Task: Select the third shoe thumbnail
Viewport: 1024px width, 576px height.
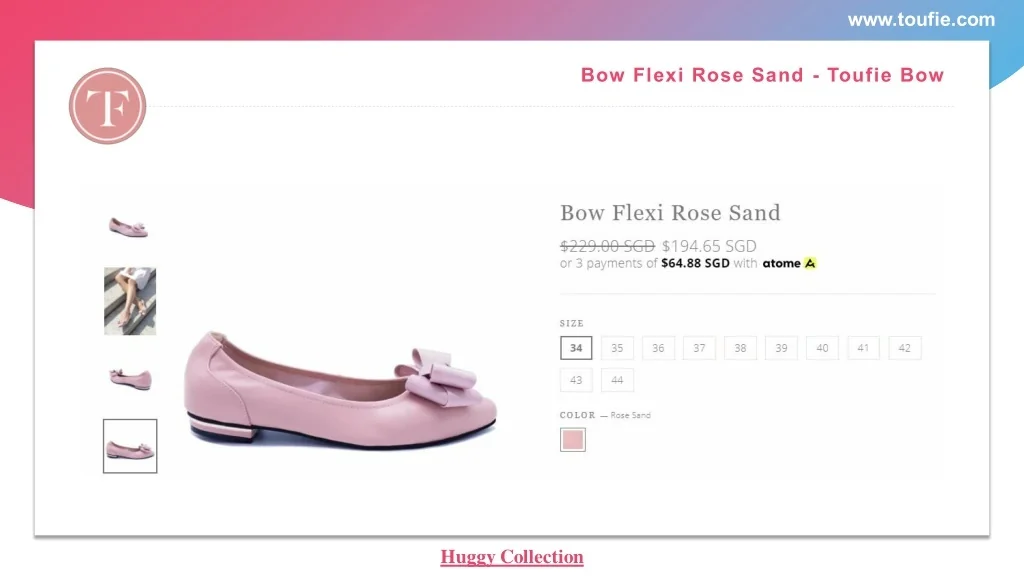Action: coord(130,378)
